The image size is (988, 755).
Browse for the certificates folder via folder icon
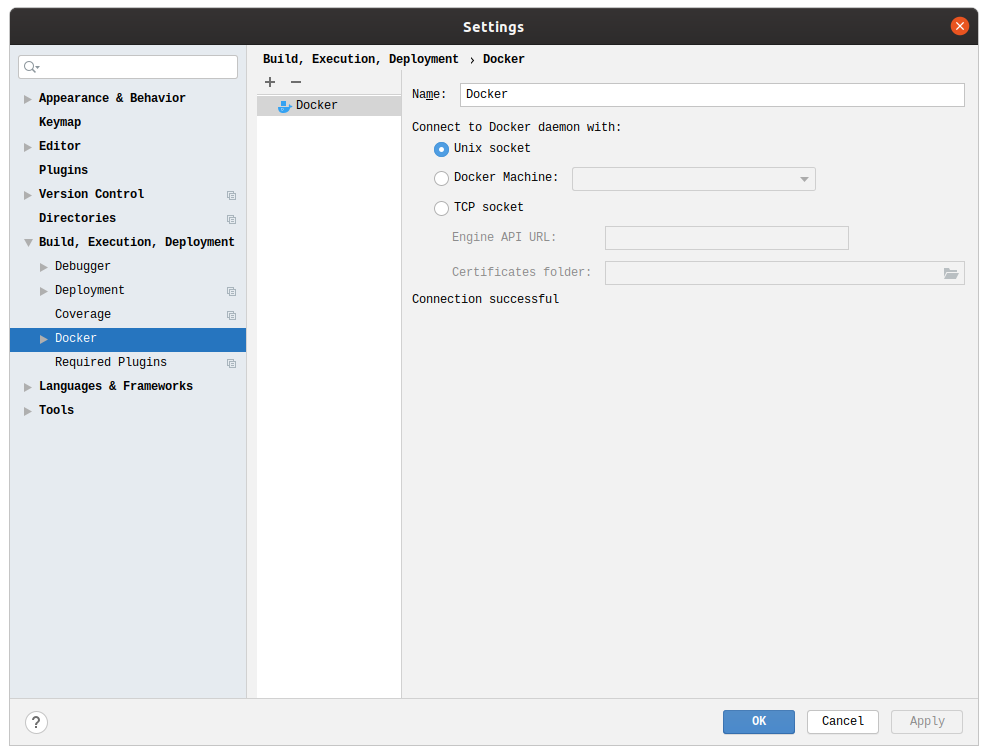coord(951,273)
